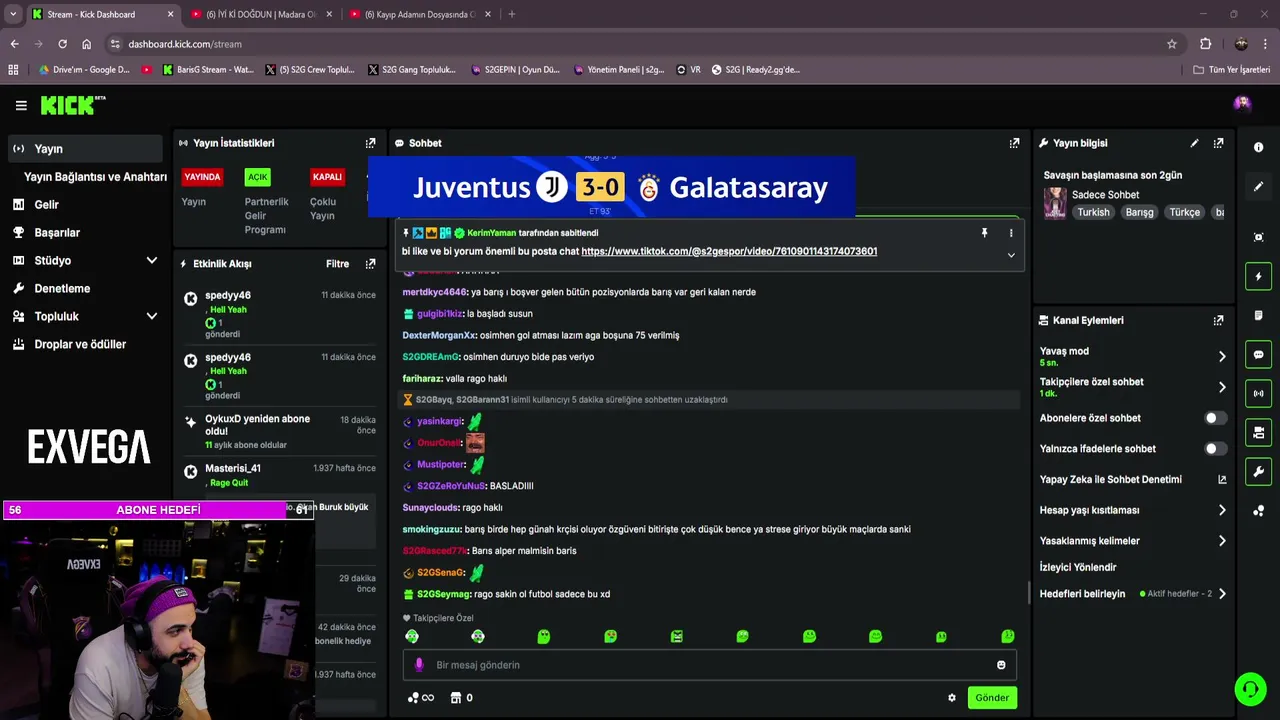Open the green headset support button
The height and width of the screenshot is (720, 1280).
tap(1249, 689)
